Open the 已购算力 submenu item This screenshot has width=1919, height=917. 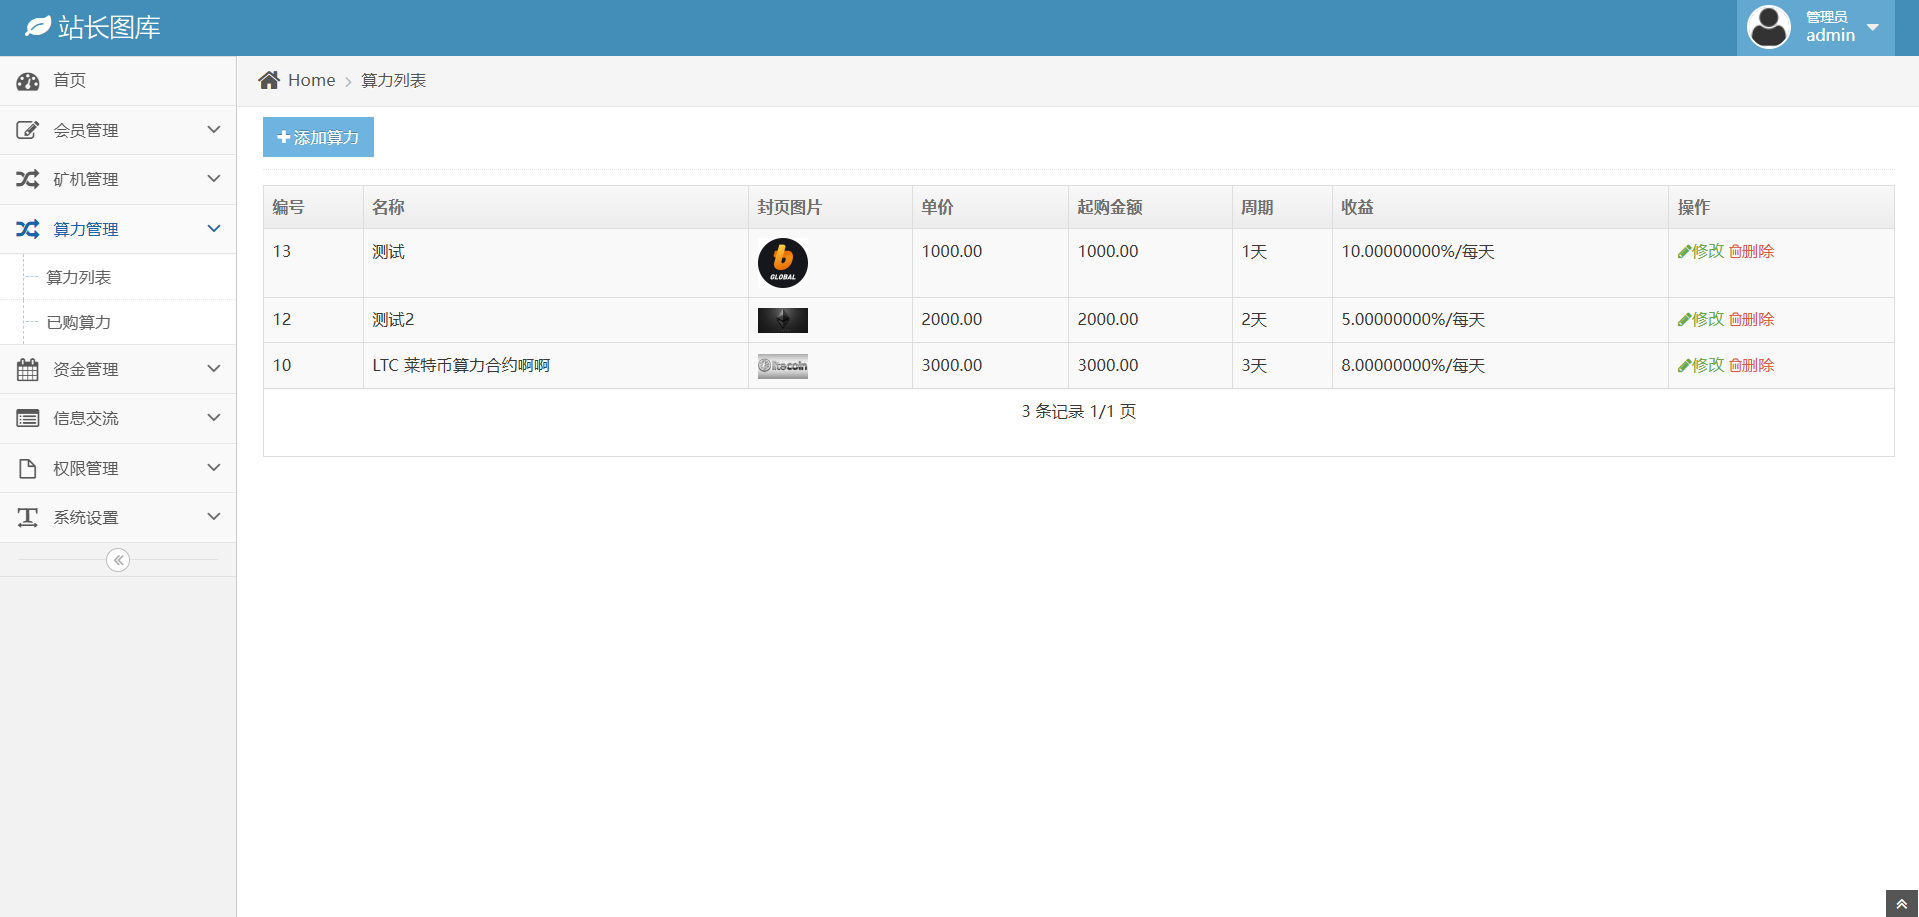79,322
